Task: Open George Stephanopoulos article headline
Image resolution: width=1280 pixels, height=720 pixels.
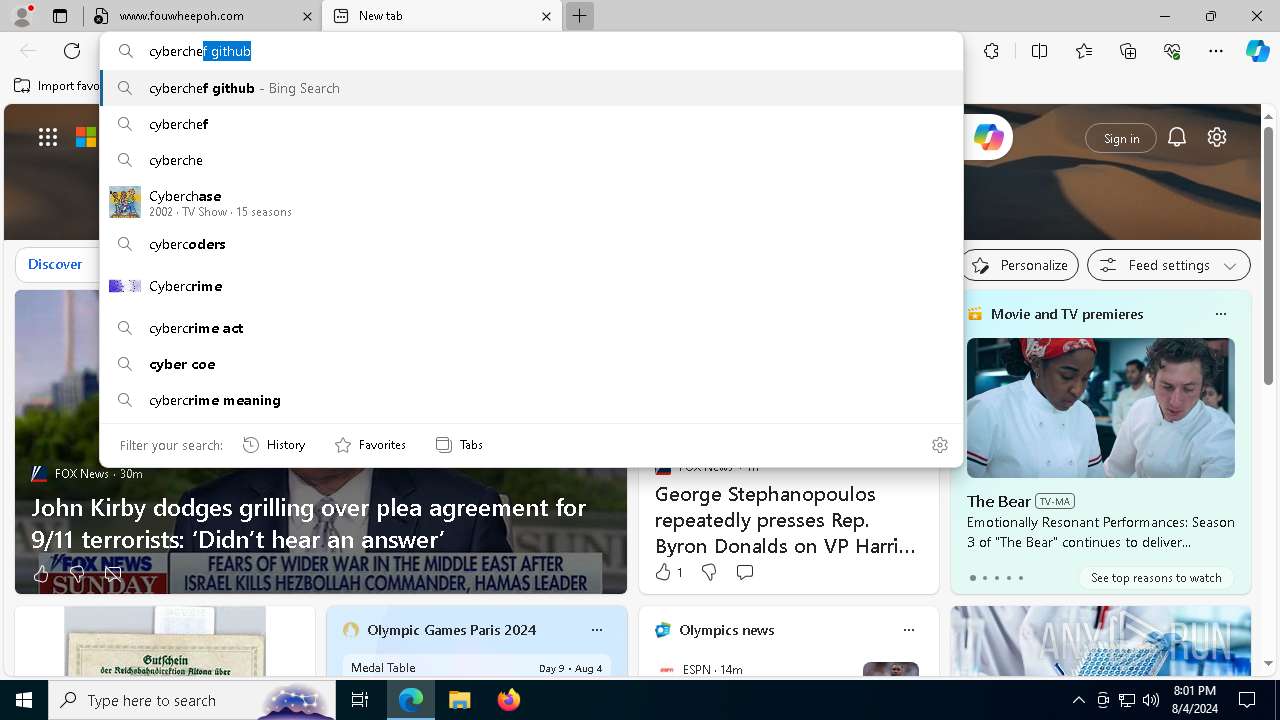Action: click(785, 520)
